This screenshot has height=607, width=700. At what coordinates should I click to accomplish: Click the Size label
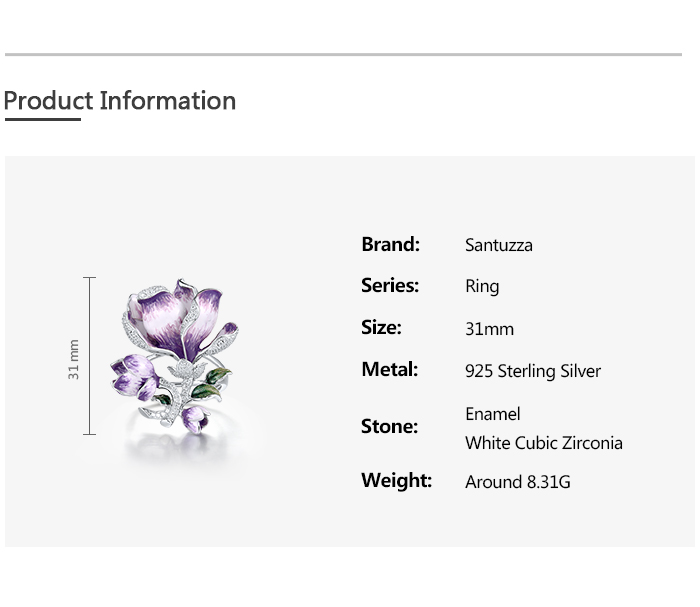click(381, 328)
